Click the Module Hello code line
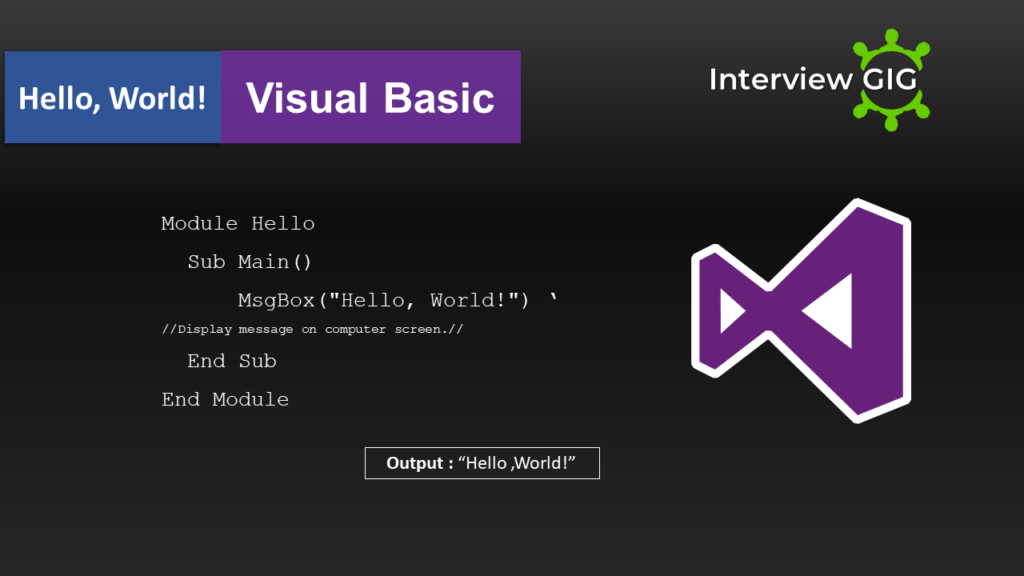Image resolution: width=1024 pixels, height=576 pixels. click(x=238, y=224)
